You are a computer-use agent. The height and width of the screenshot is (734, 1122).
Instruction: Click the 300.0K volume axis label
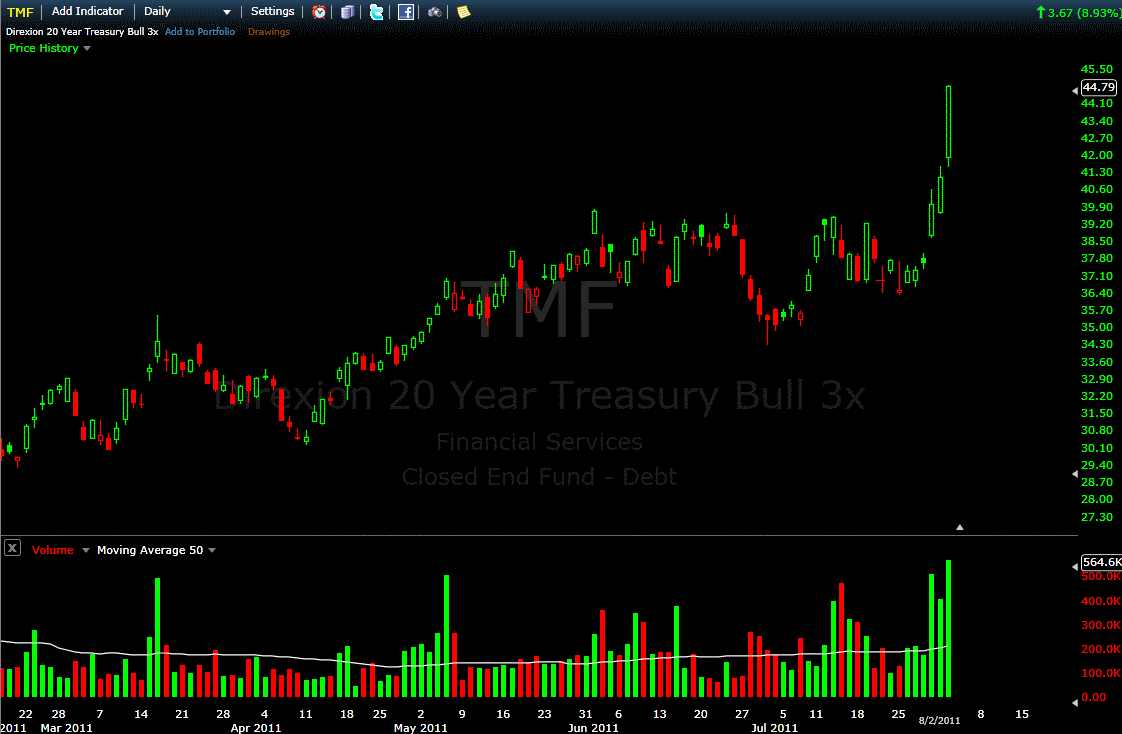click(x=1101, y=625)
